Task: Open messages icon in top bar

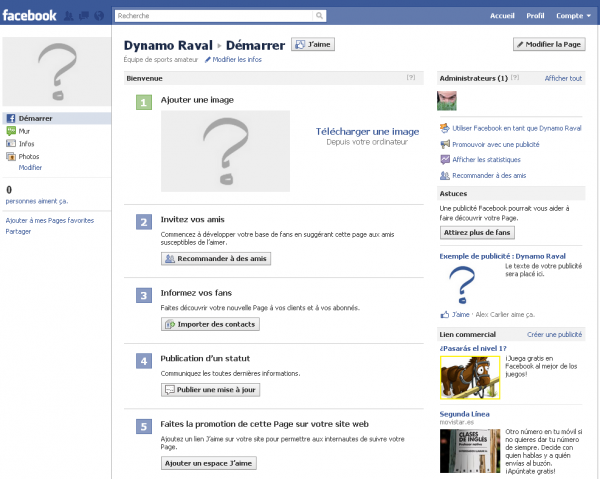Action: [x=84, y=16]
